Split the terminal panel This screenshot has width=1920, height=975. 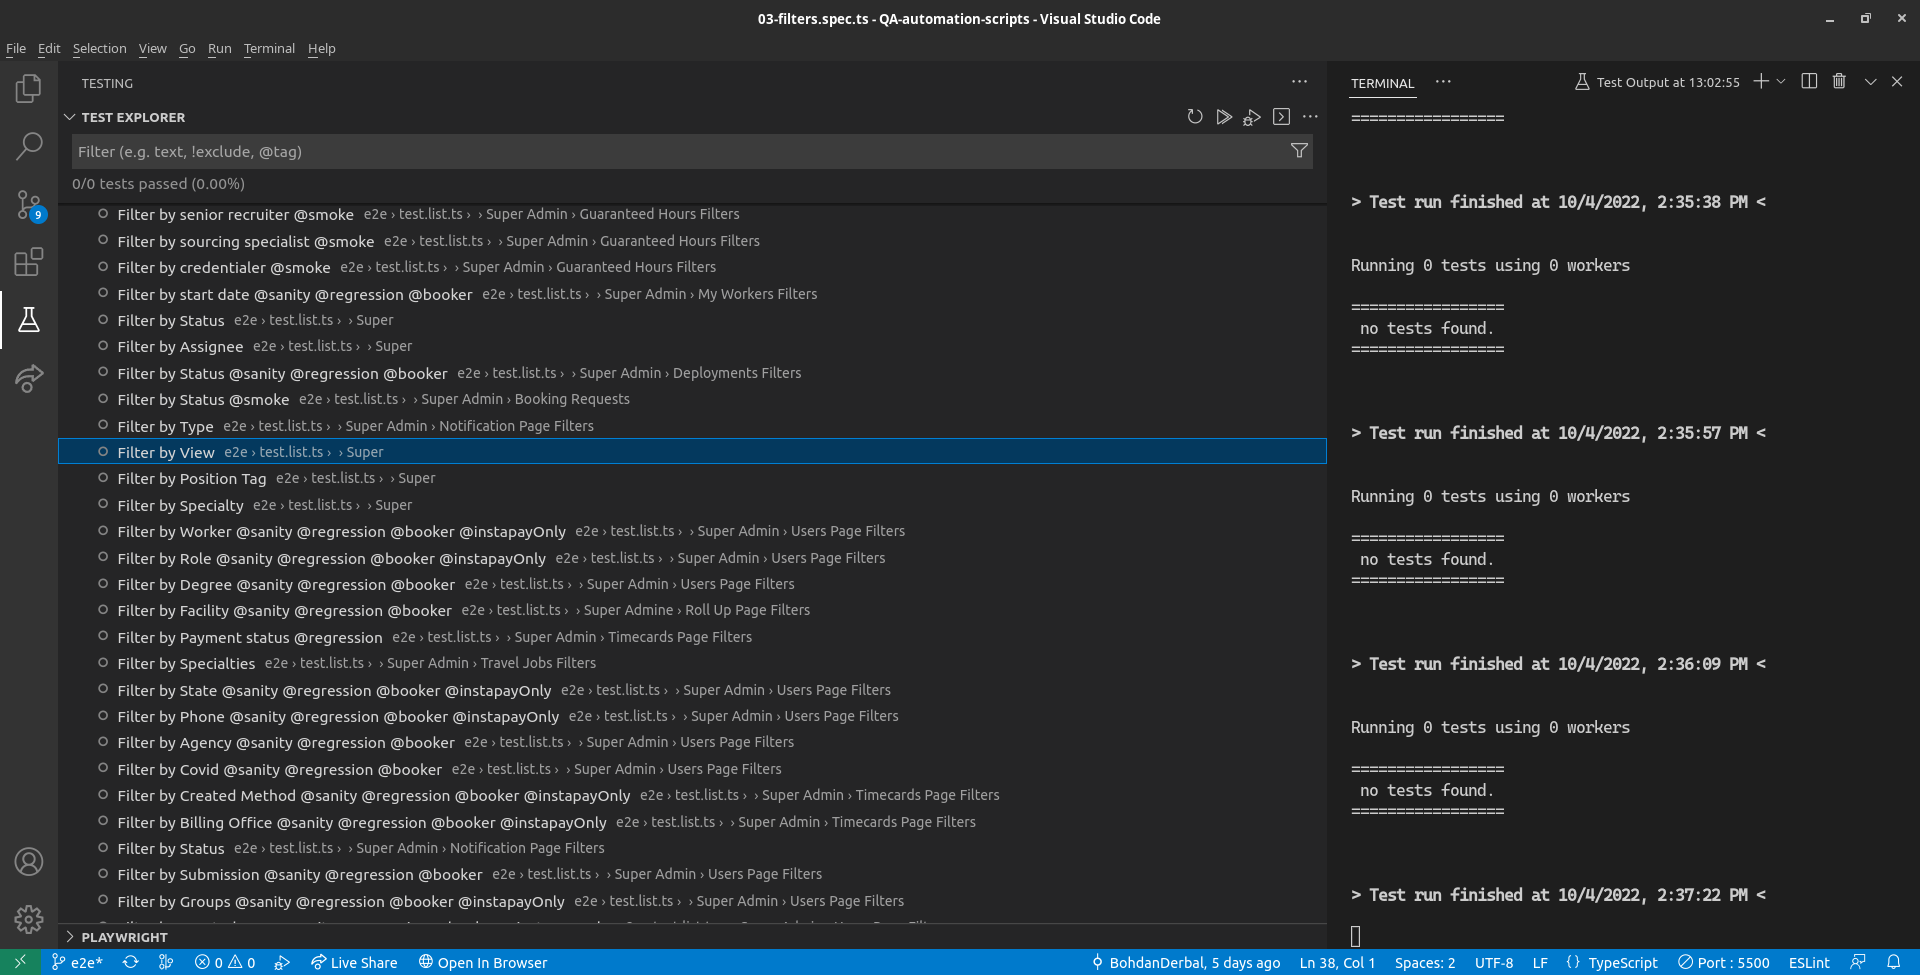coord(1809,82)
